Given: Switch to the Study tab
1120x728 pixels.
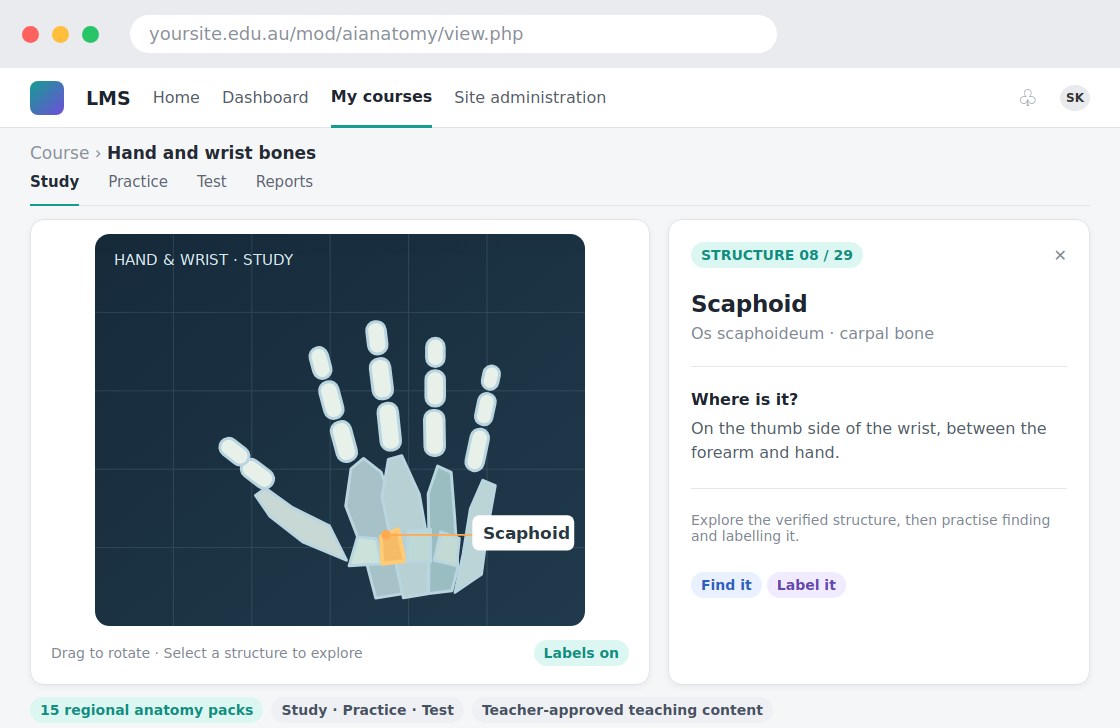Looking at the screenshot, I should point(54,181).
